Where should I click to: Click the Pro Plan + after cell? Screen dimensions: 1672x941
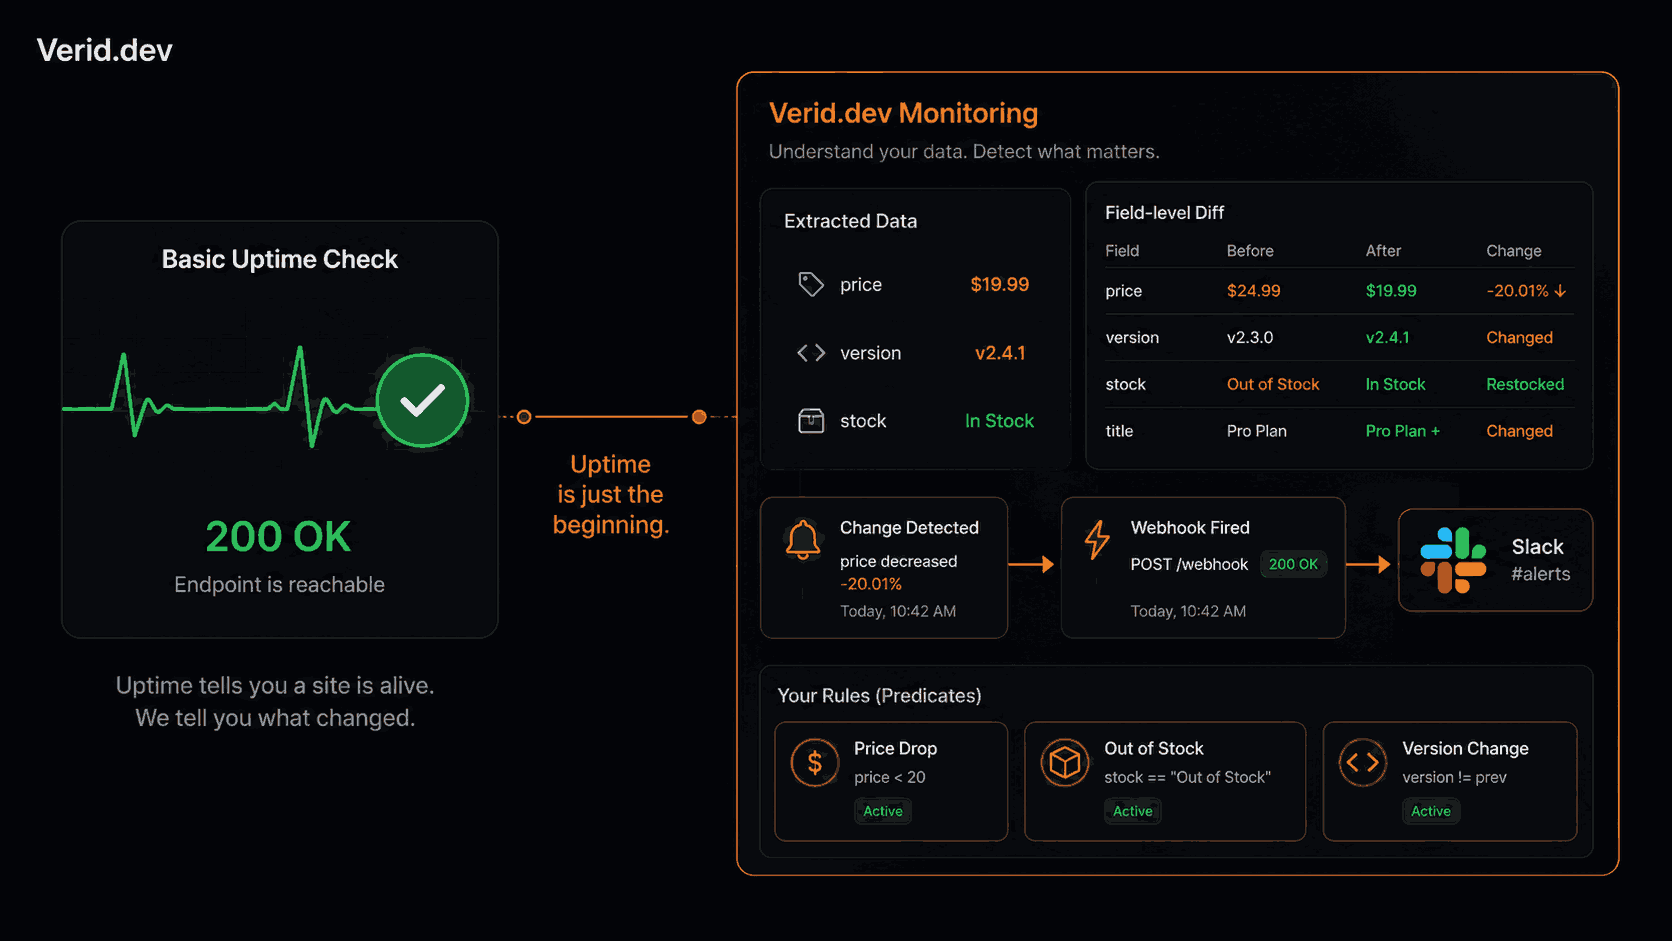pyautogui.click(x=1403, y=431)
